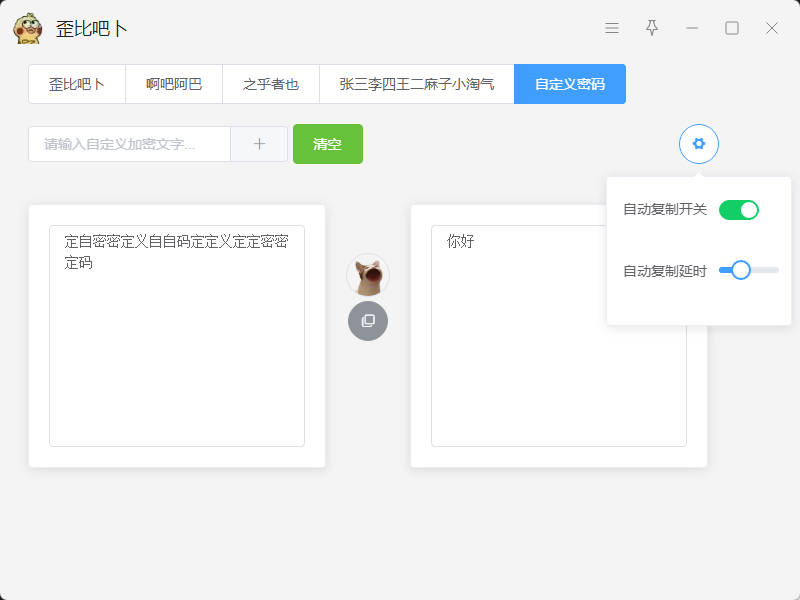Click the 自动复制延时 slider handle
The height and width of the screenshot is (600, 800).
point(741,270)
